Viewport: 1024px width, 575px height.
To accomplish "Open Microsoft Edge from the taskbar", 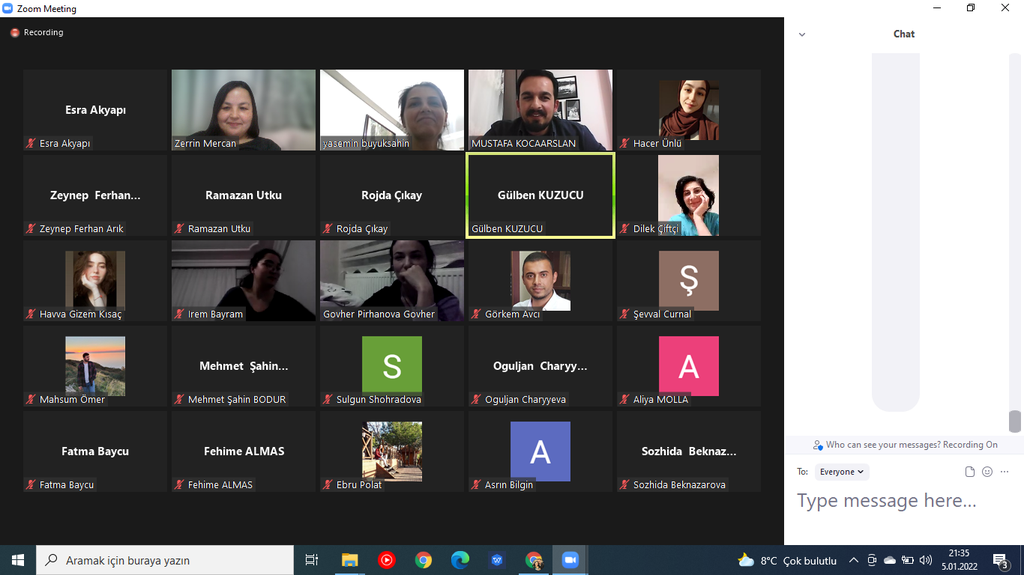I will click(460, 560).
